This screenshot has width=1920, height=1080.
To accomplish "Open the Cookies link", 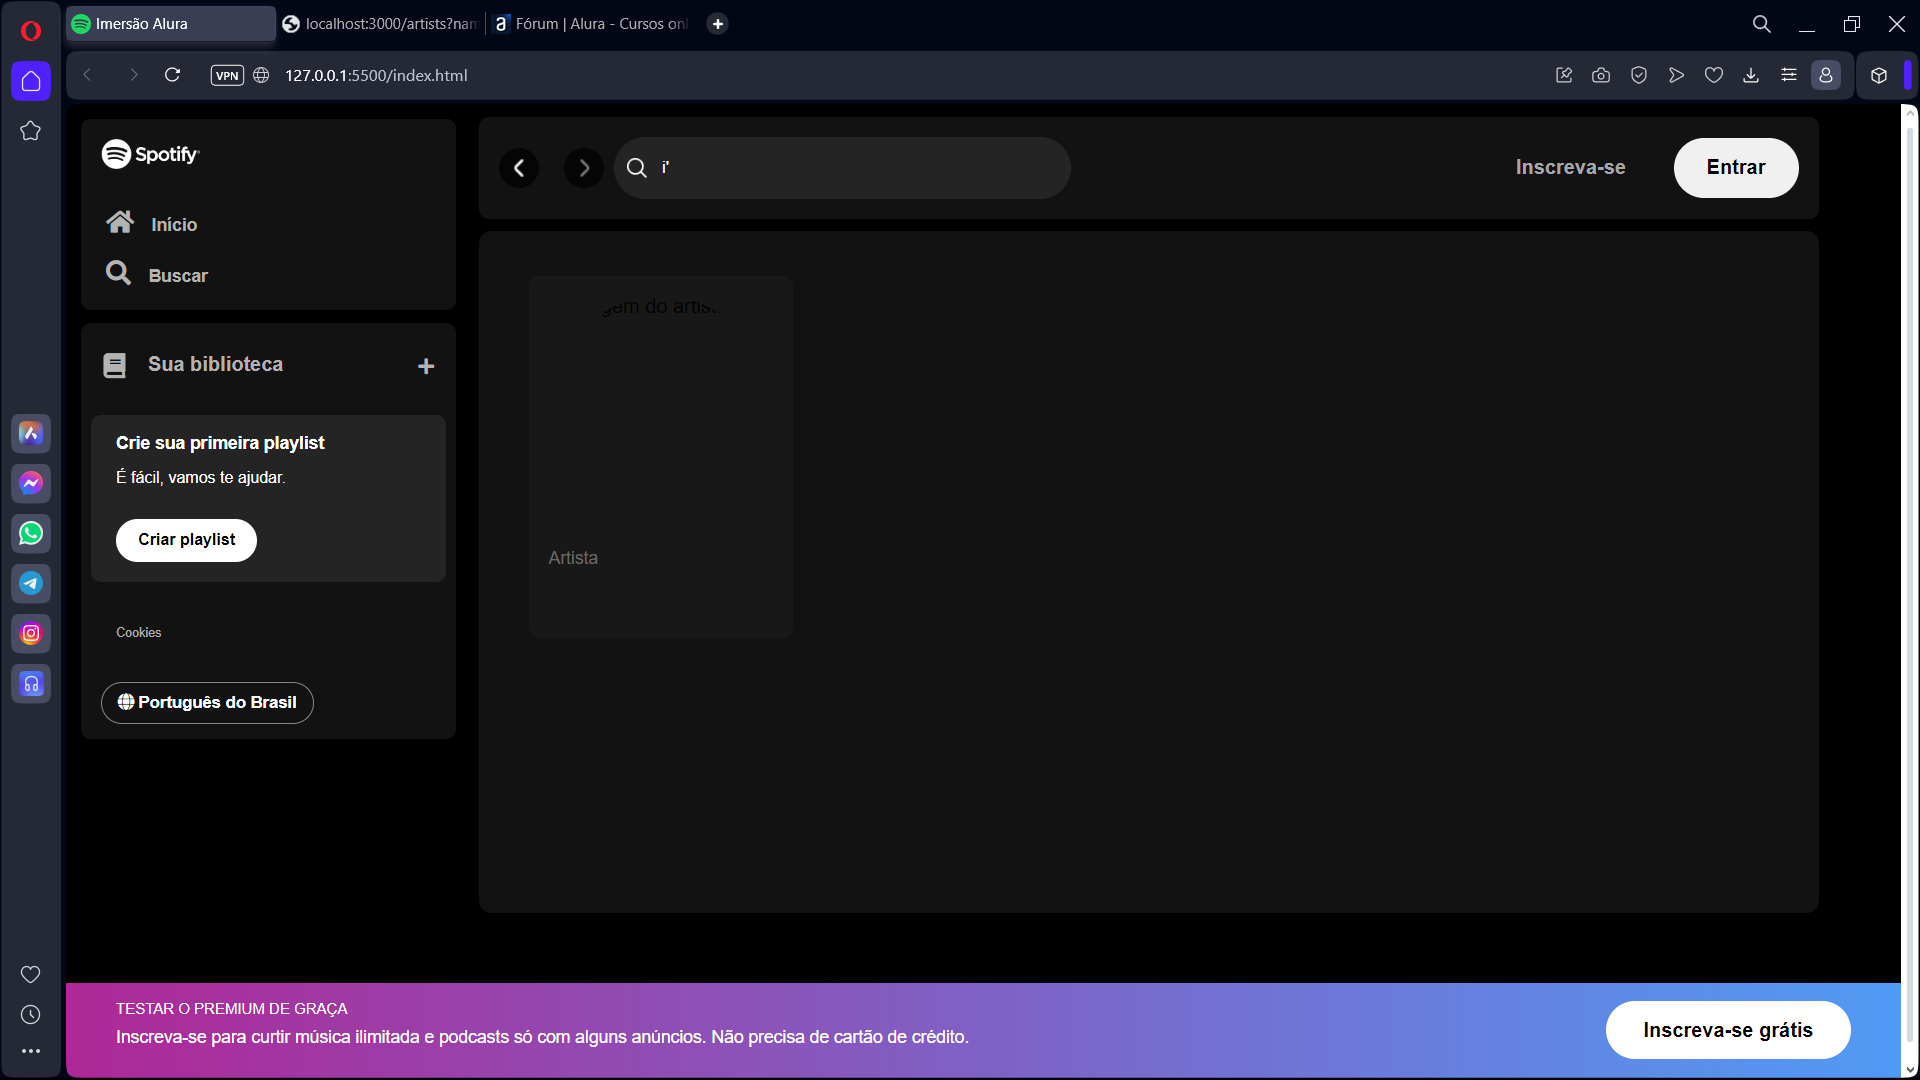I will [x=138, y=633].
